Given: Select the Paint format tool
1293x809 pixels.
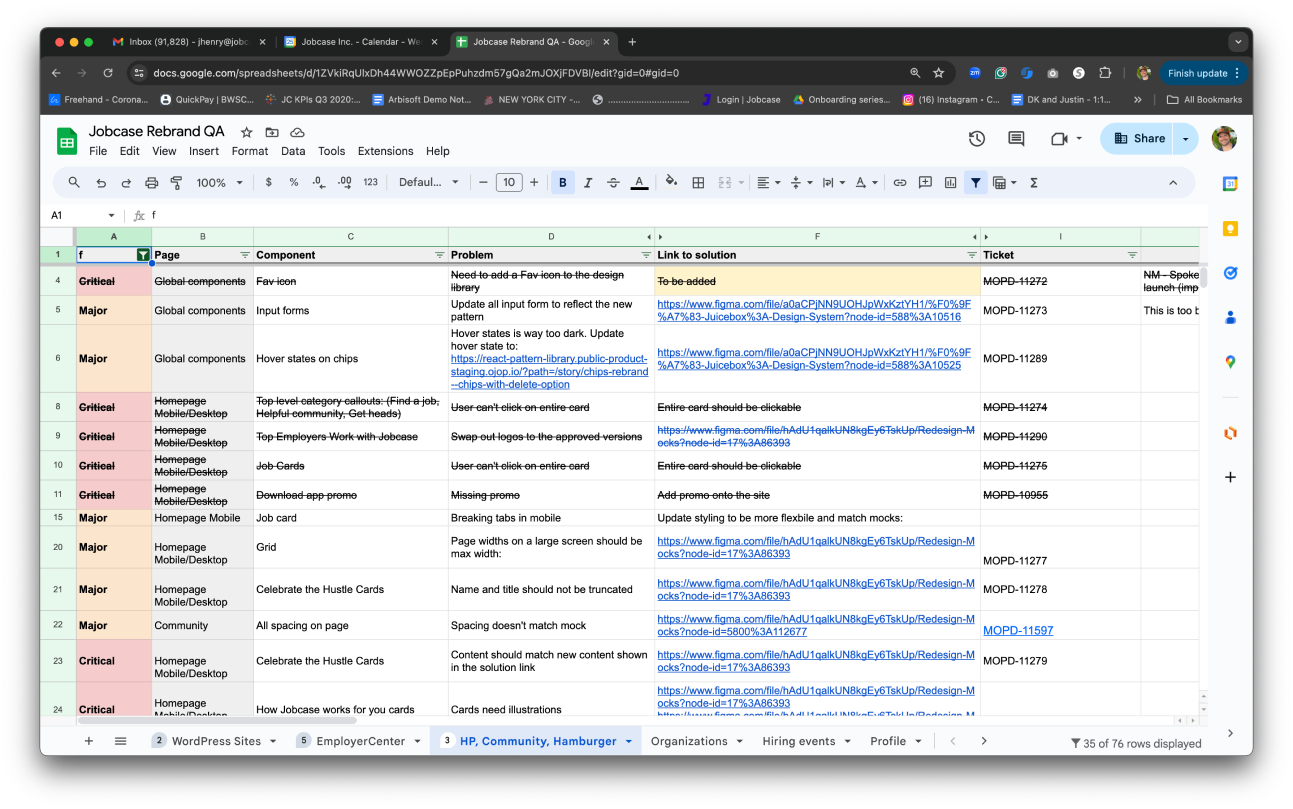Looking at the screenshot, I should point(176,183).
